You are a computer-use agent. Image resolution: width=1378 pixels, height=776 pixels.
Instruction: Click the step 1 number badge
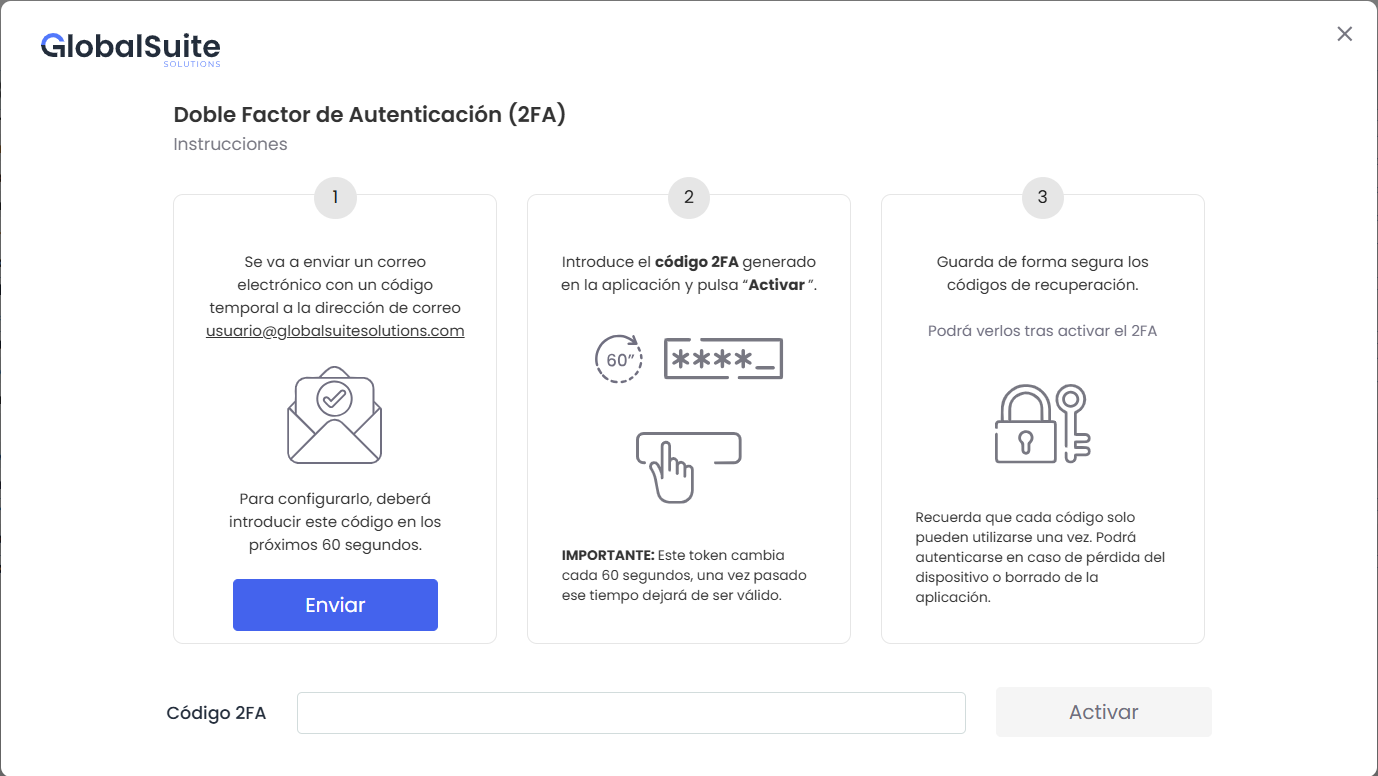click(x=335, y=197)
